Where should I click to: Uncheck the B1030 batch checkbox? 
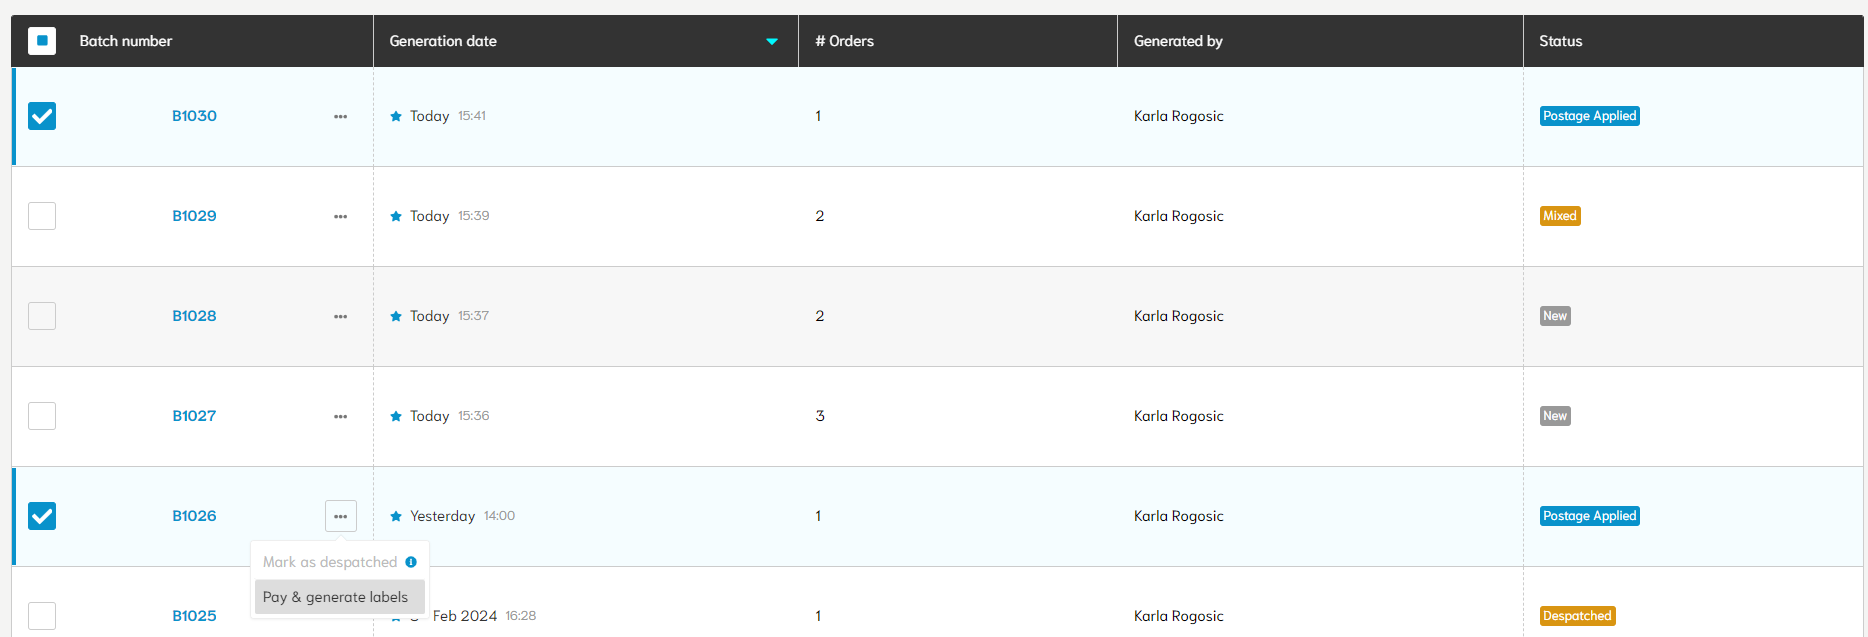pos(42,116)
